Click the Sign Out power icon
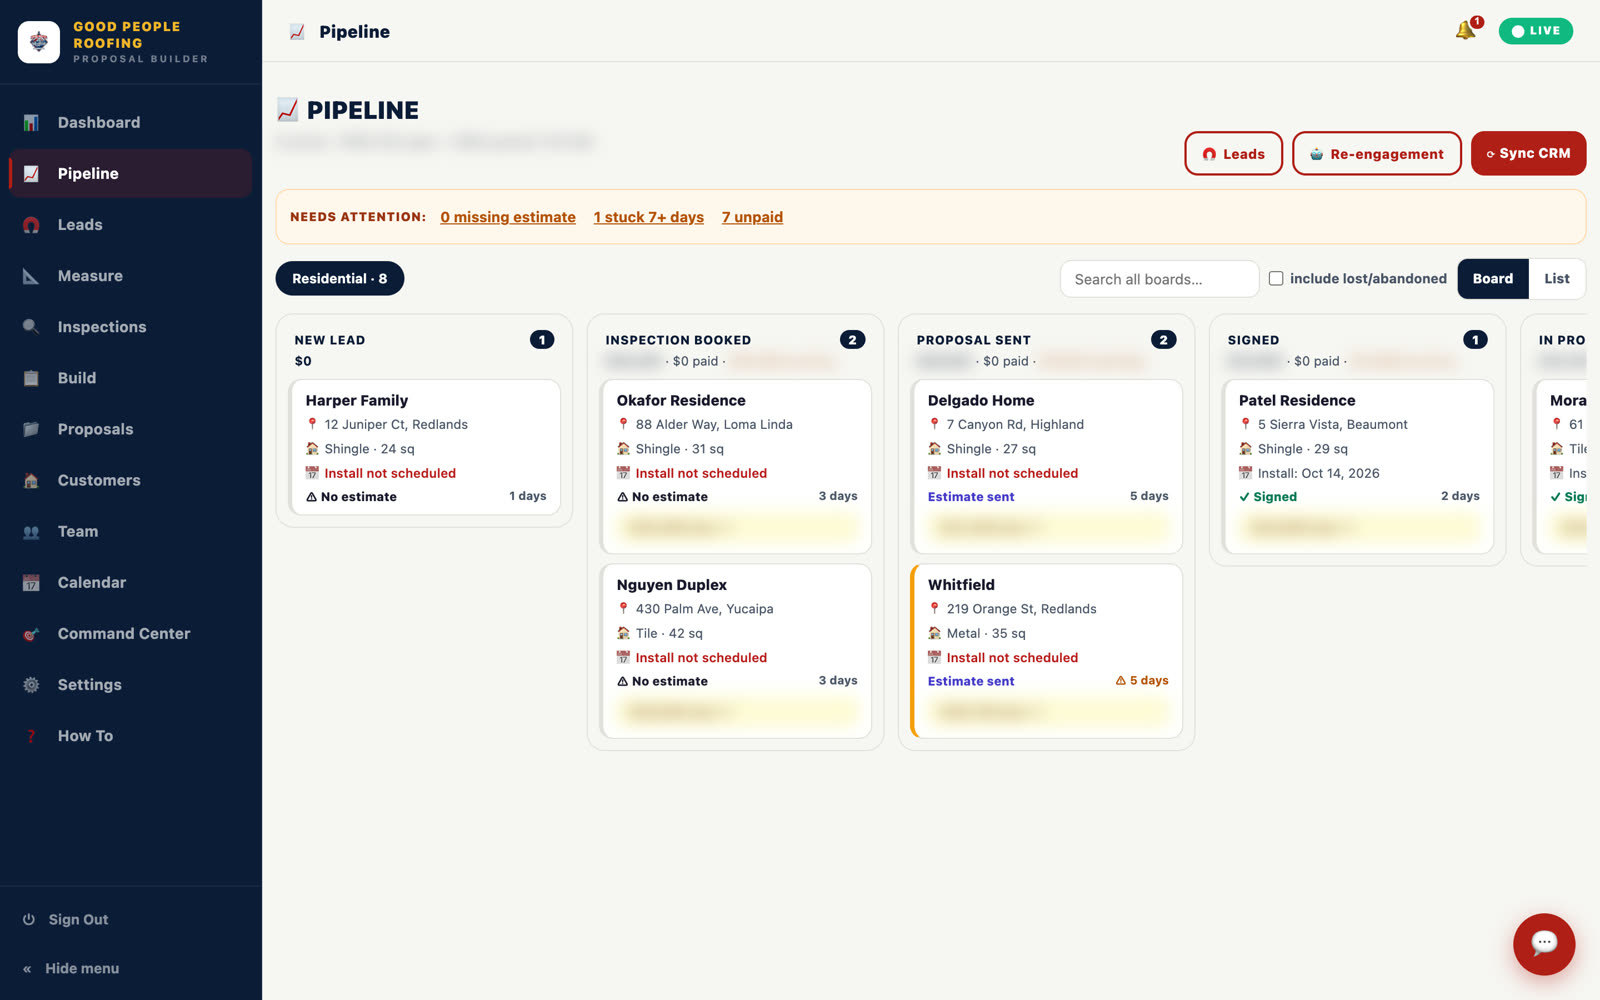1600x1000 pixels. (x=29, y=920)
